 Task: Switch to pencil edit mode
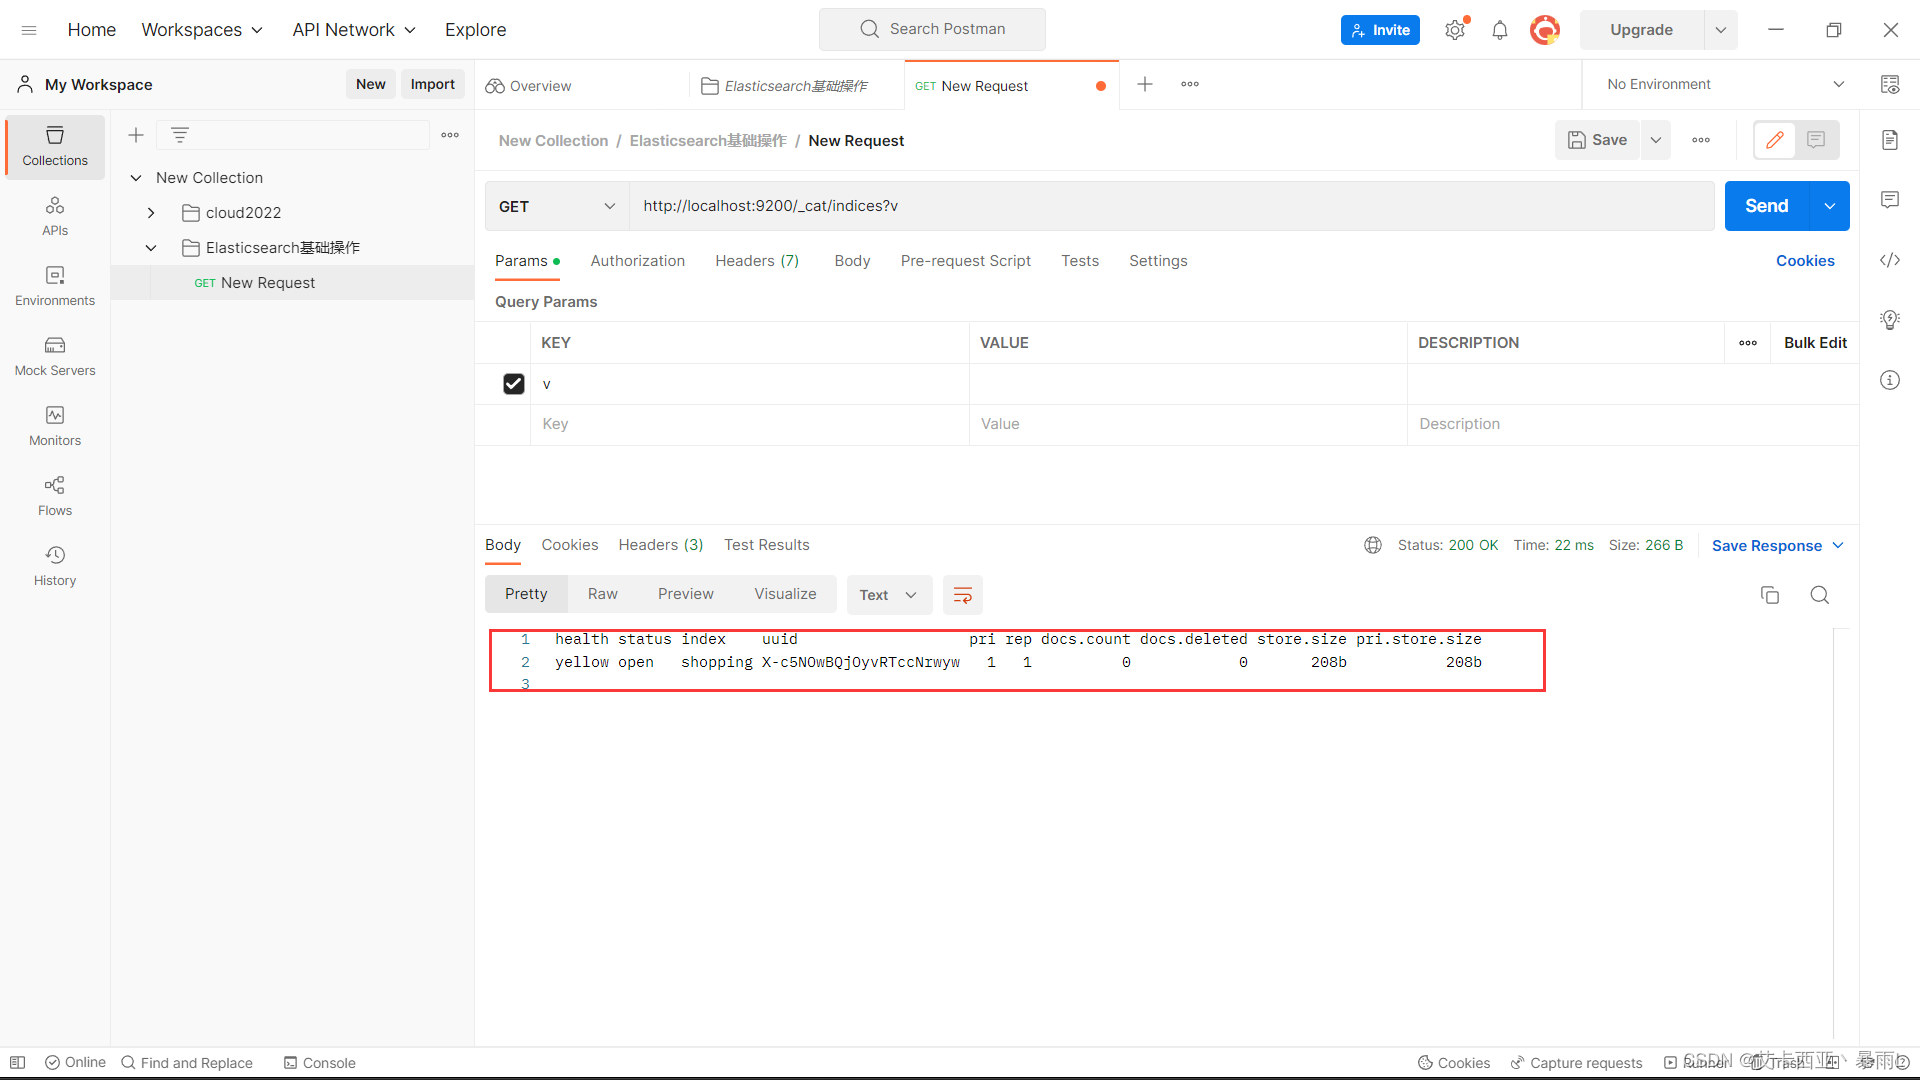(1775, 140)
